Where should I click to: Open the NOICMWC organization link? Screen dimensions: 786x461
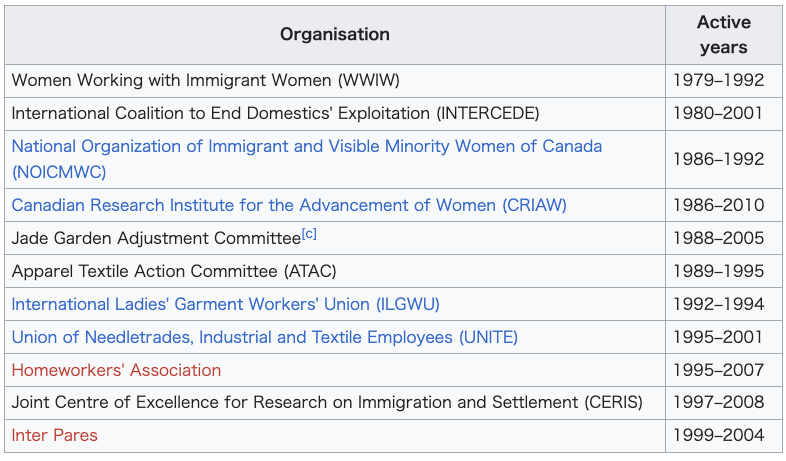[x=306, y=159]
